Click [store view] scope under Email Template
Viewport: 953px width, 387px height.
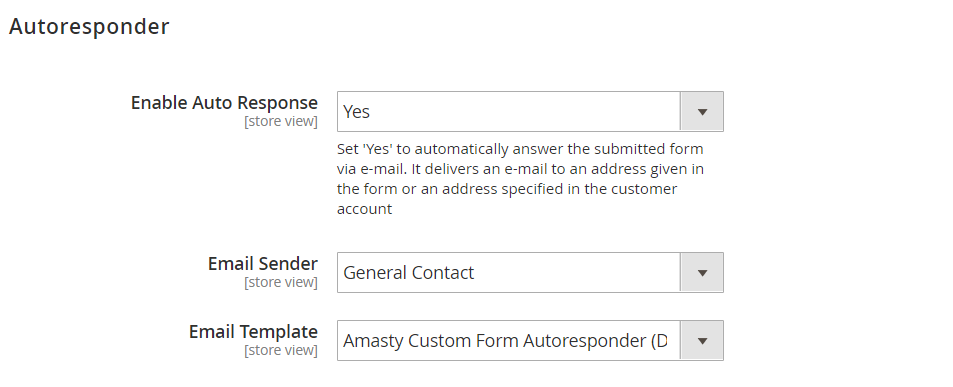pos(281,351)
